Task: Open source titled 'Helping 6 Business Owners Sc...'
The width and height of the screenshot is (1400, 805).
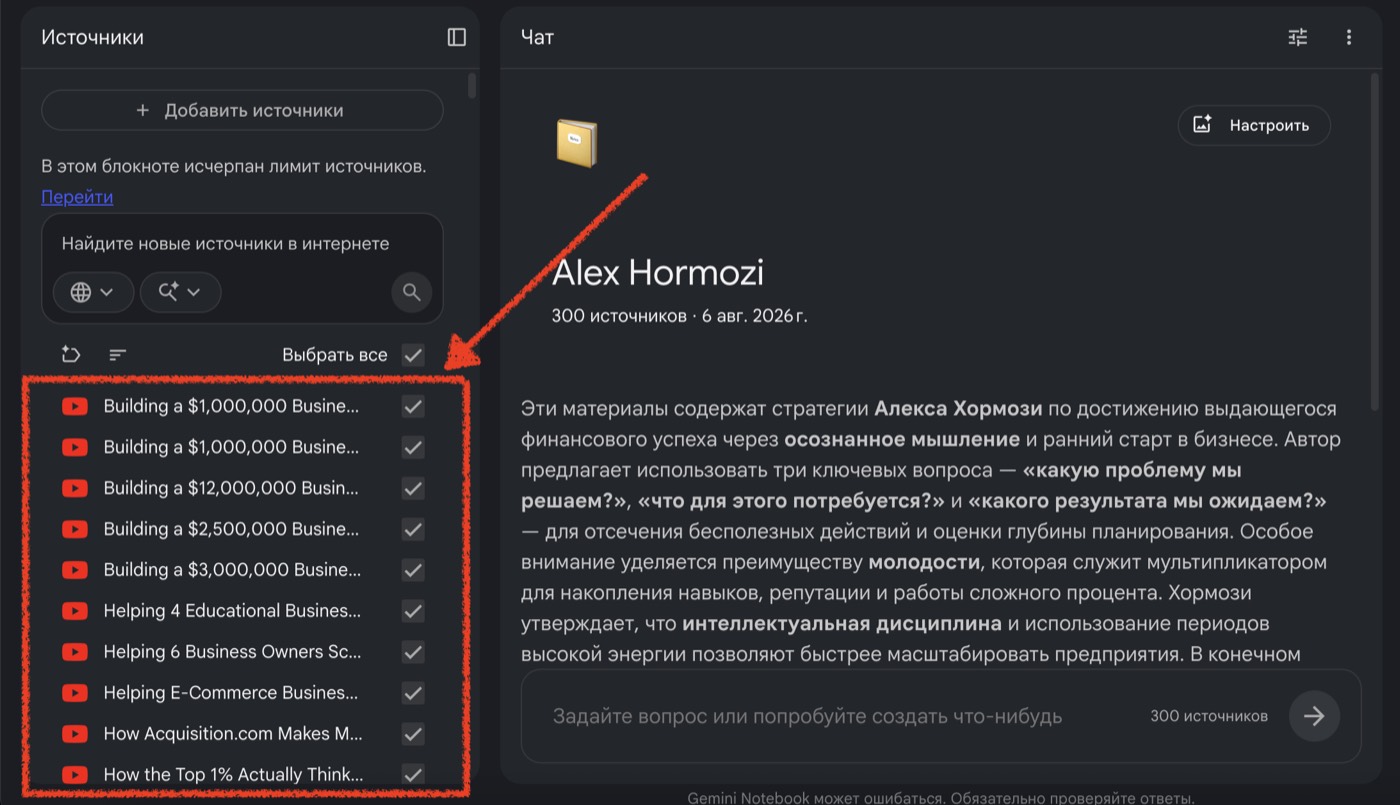Action: click(x=232, y=652)
